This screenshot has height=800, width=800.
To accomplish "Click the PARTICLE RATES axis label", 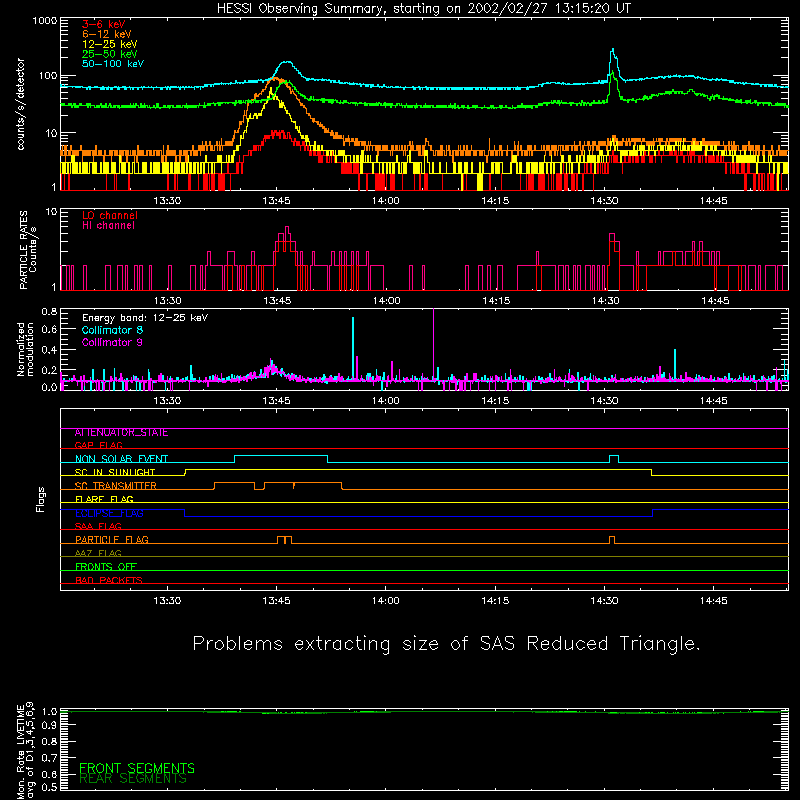I will pyautogui.click(x=28, y=249).
